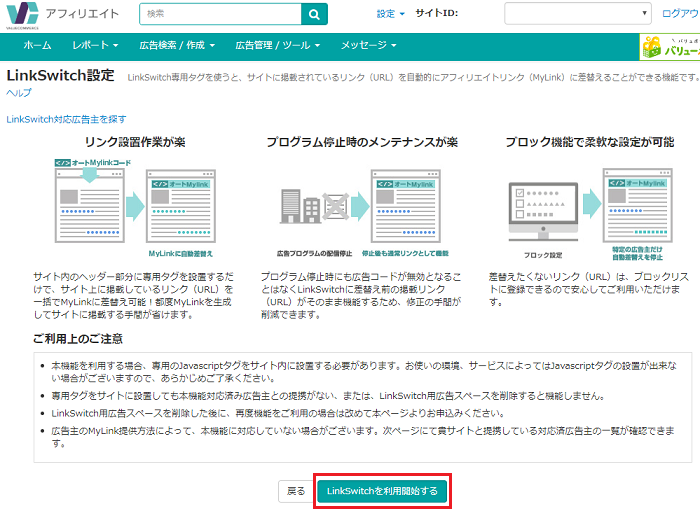Click the gift box banner icon
The width and height of the screenshot is (700, 525).
point(651,47)
